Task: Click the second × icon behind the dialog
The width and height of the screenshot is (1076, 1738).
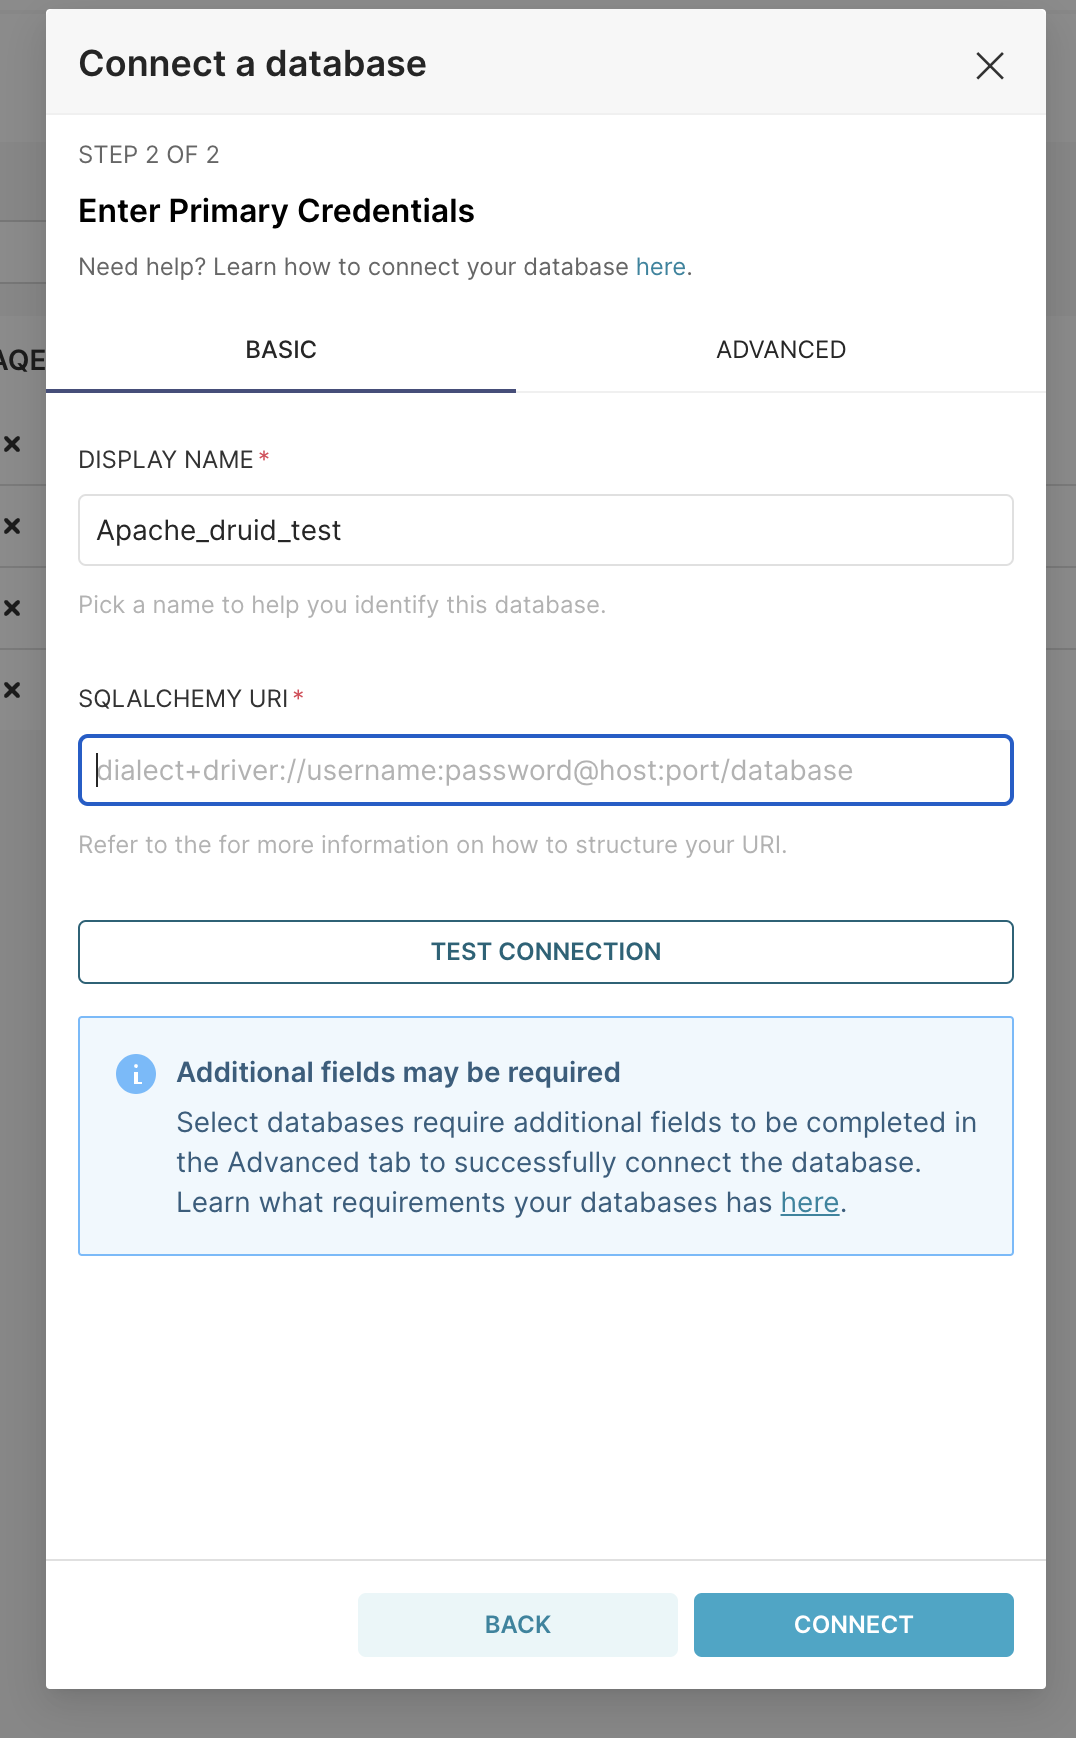Action: 12,526
